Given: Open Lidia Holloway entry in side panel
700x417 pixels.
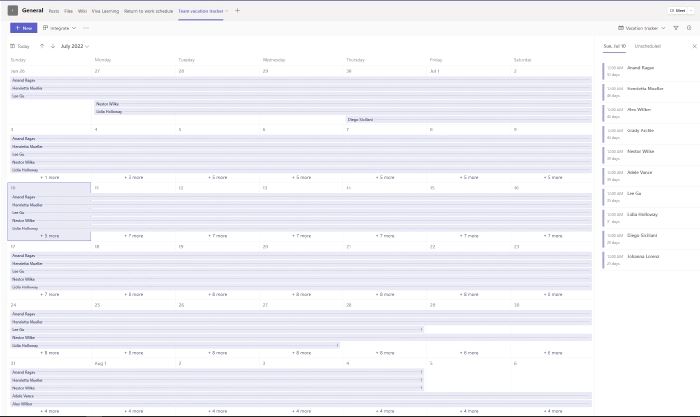Looking at the screenshot, I should (650, 218).
